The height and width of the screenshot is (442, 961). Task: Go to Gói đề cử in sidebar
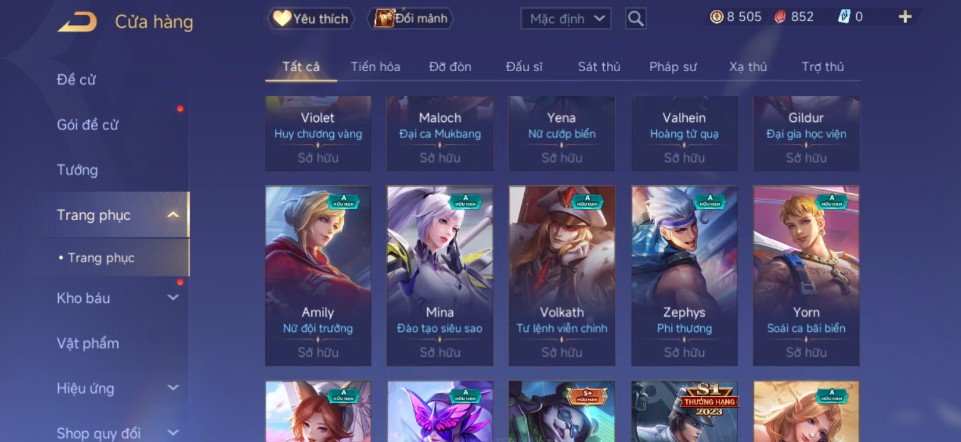point(87,125)
